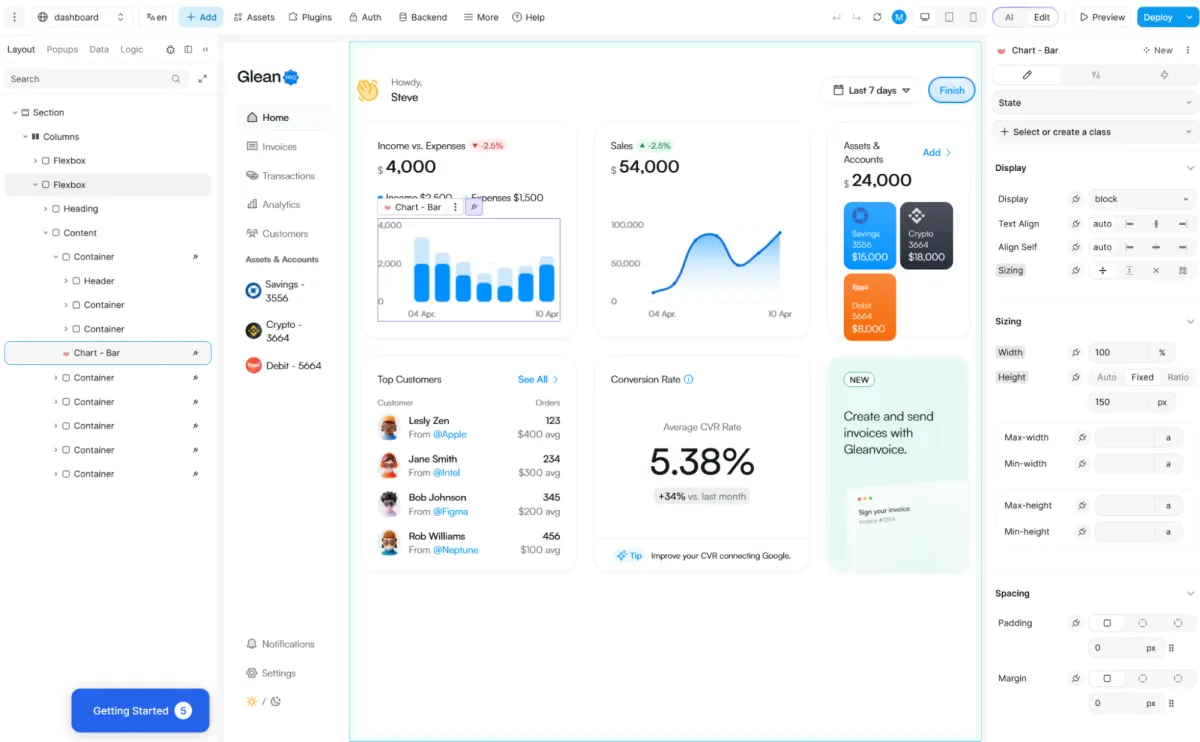
Task: Switch to tablet viewport icon
Action: click(x=949, y=17)
